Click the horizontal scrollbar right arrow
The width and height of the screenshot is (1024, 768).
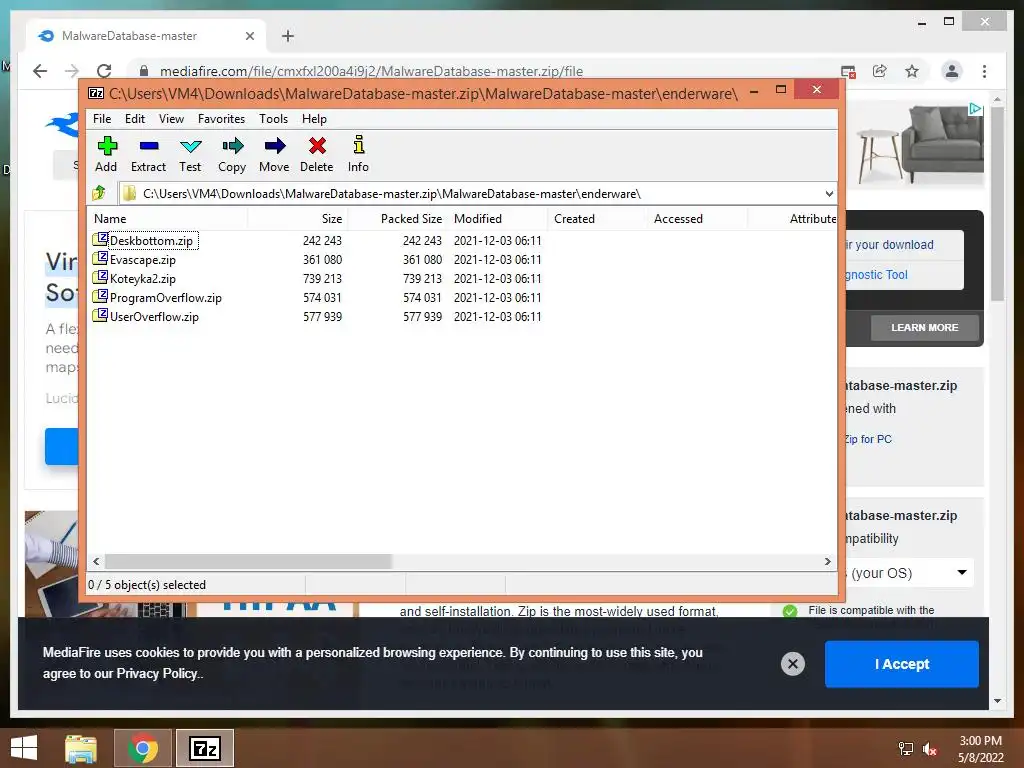[827, 562]
